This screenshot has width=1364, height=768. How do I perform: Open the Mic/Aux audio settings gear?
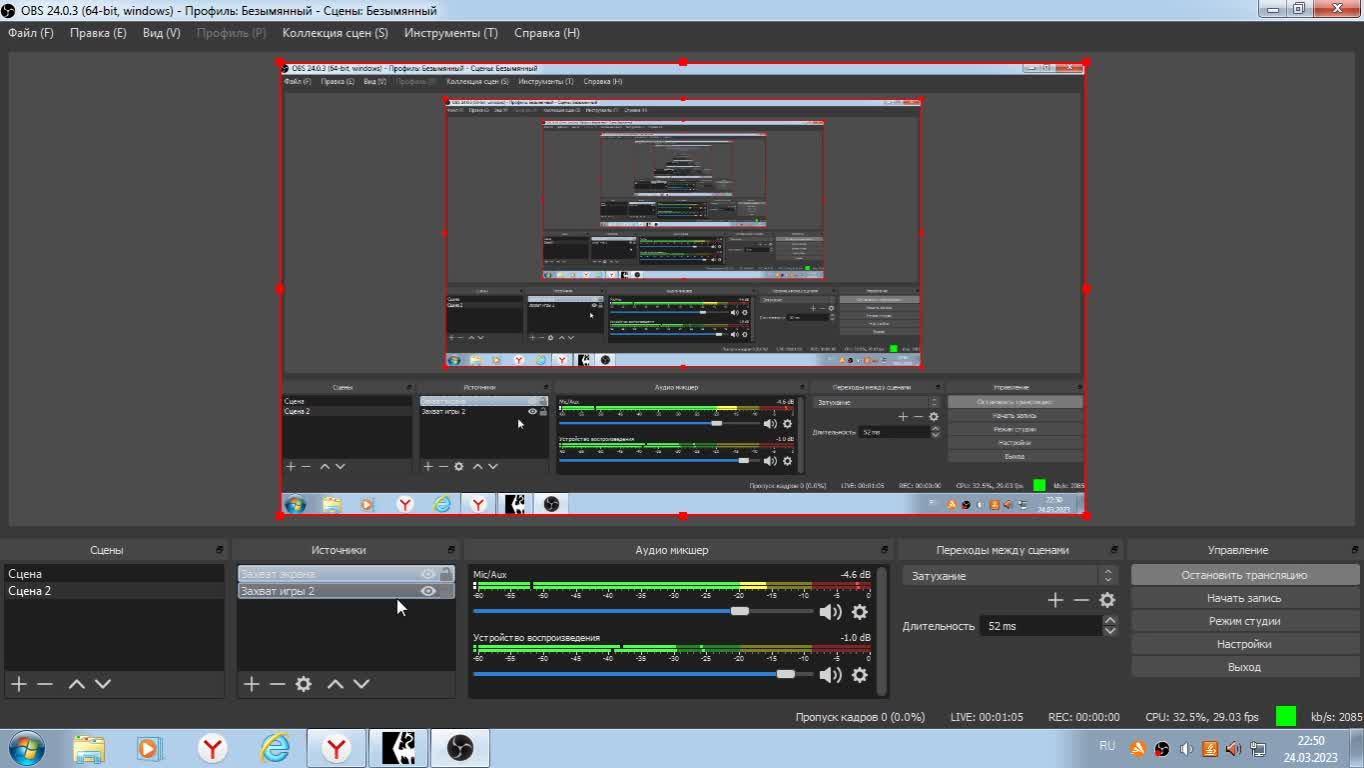859,611
